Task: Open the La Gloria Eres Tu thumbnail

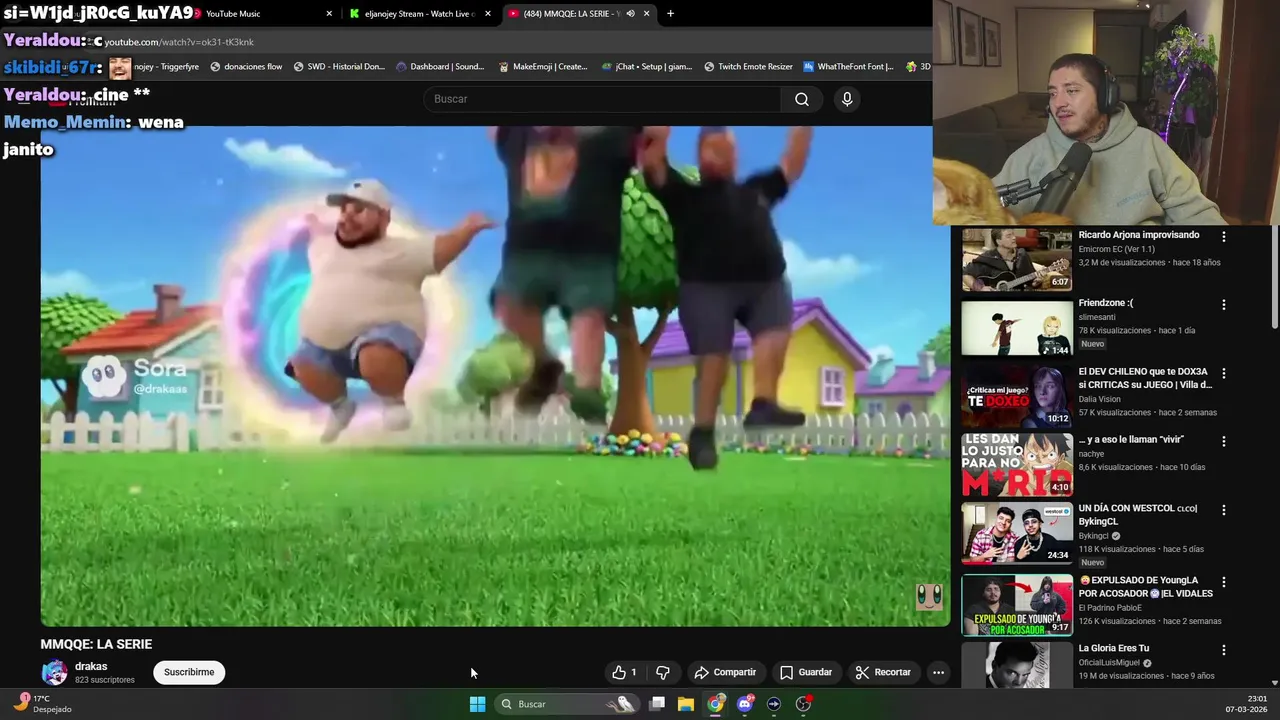Action: pyautogui.click(x=1017, y=665)
